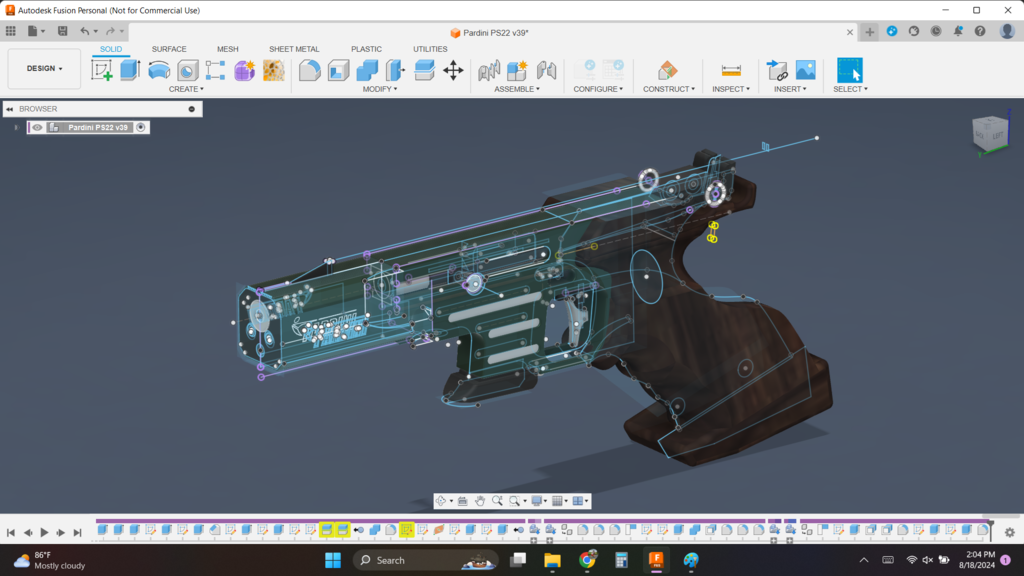Open the Design workspace selector
The image size is (1024, 576).
click(x=43, y=68)
